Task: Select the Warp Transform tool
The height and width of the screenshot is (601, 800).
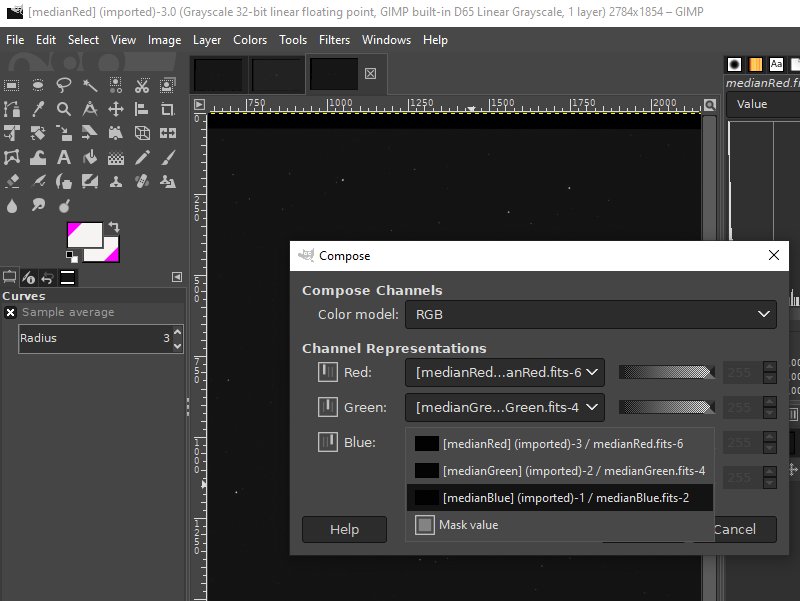Action: click(x=38, y=157)
